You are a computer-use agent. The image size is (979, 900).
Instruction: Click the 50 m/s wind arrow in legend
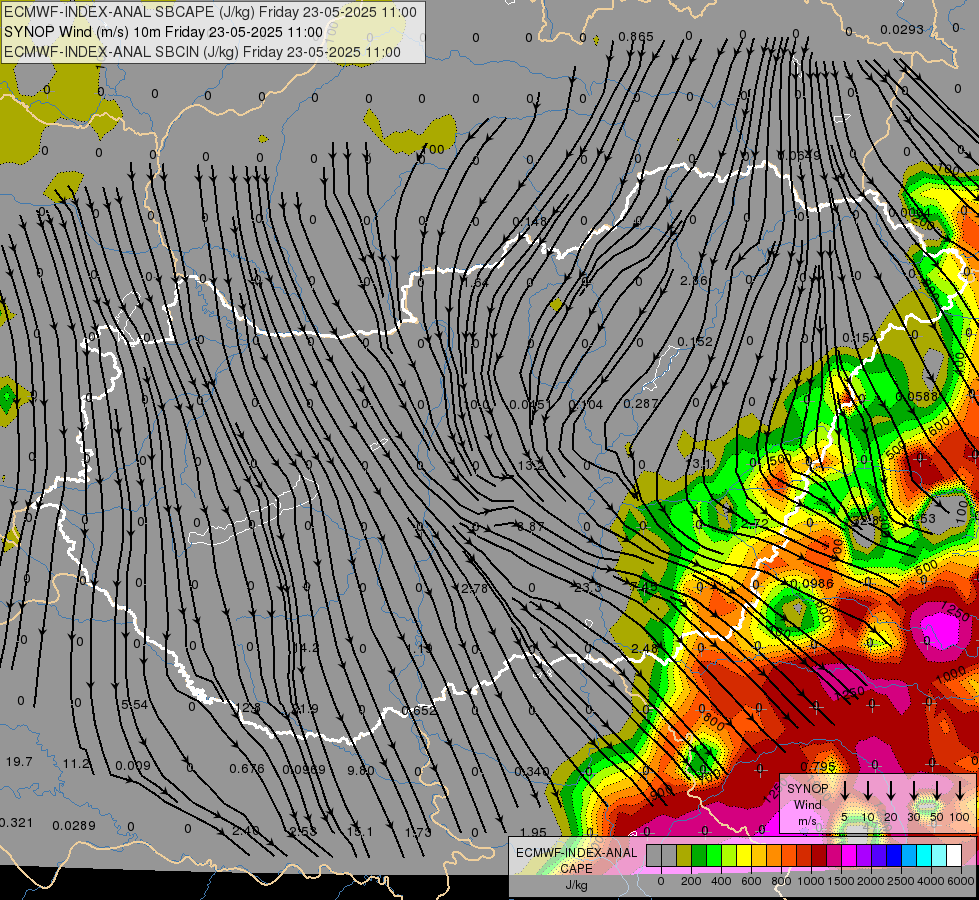pos(937,790)
